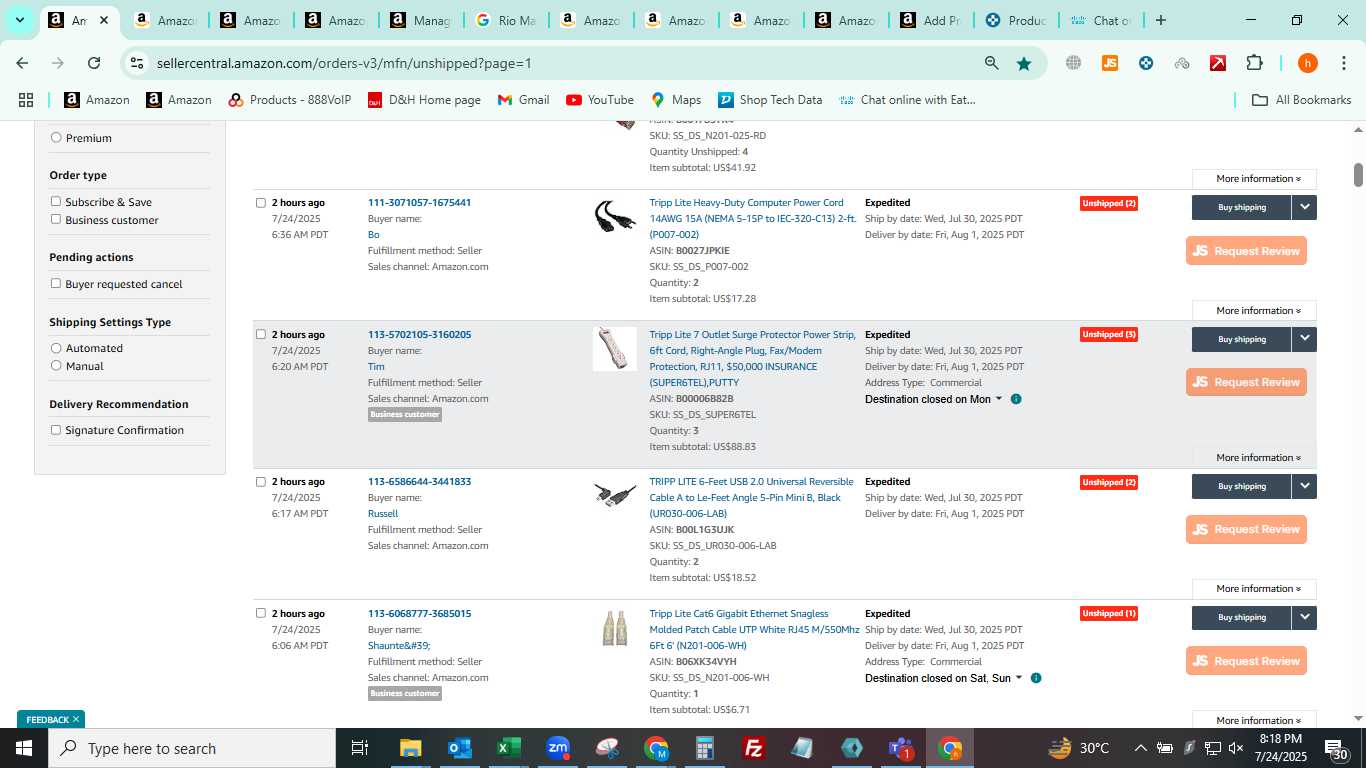The height and width of the screenshot is (768, 1366).
Task: Go back to previous page
Action: click(22, 63)
